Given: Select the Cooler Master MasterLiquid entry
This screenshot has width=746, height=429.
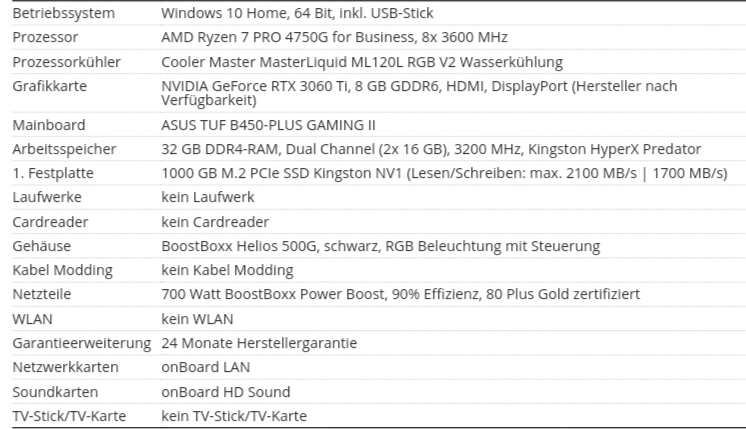Looking at the screenshot, I should click(362, 62).
